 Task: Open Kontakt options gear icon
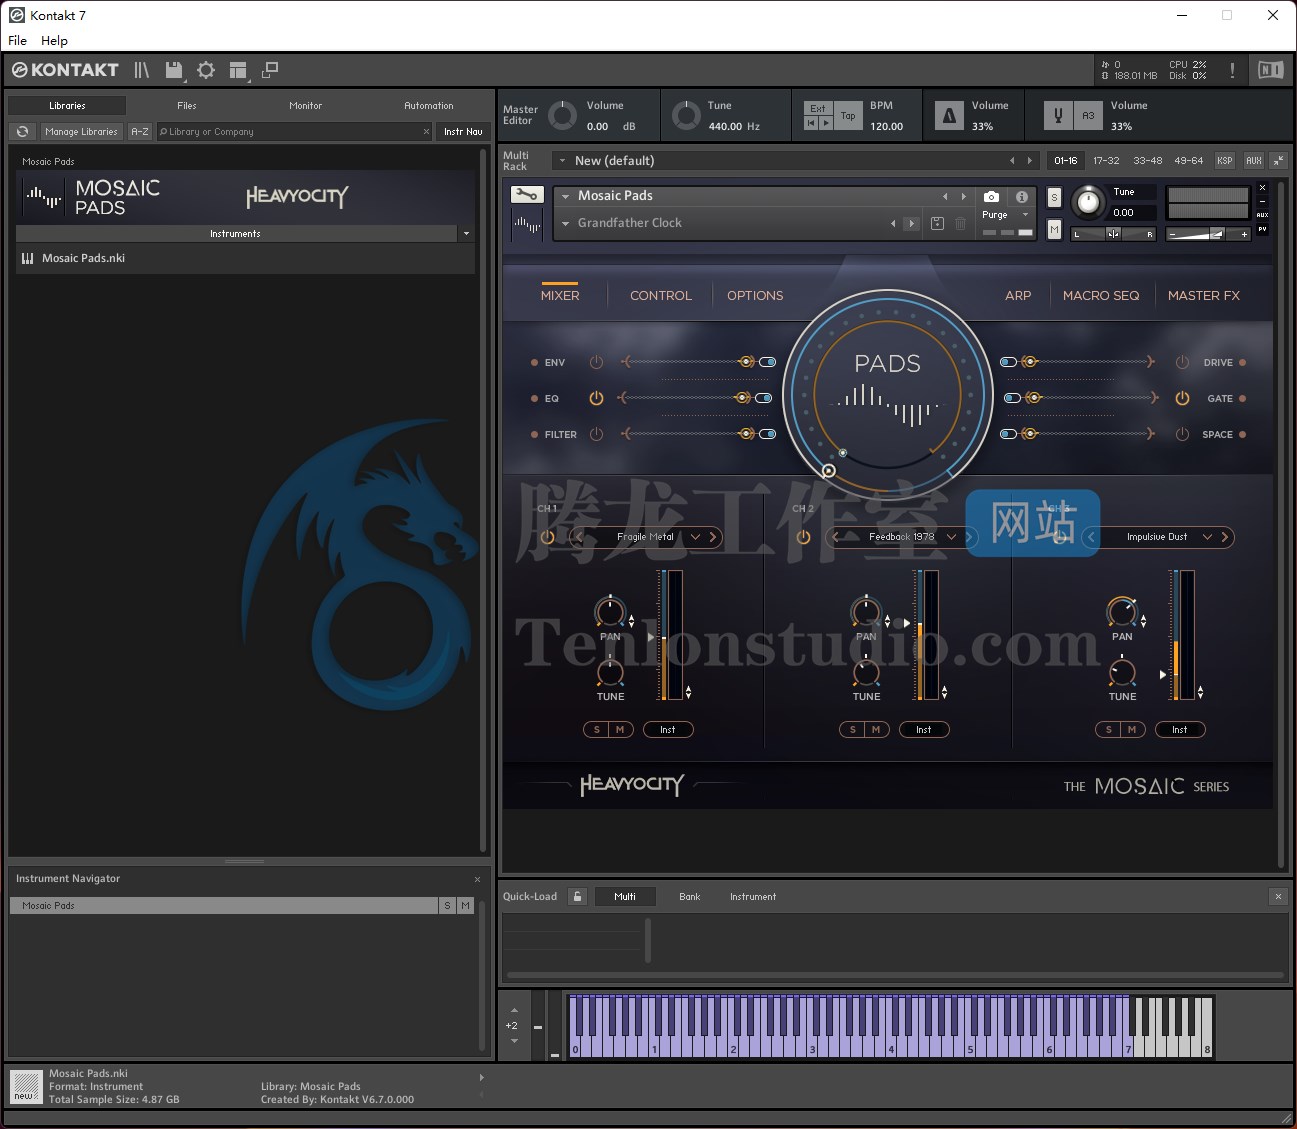tap(206, 70)
